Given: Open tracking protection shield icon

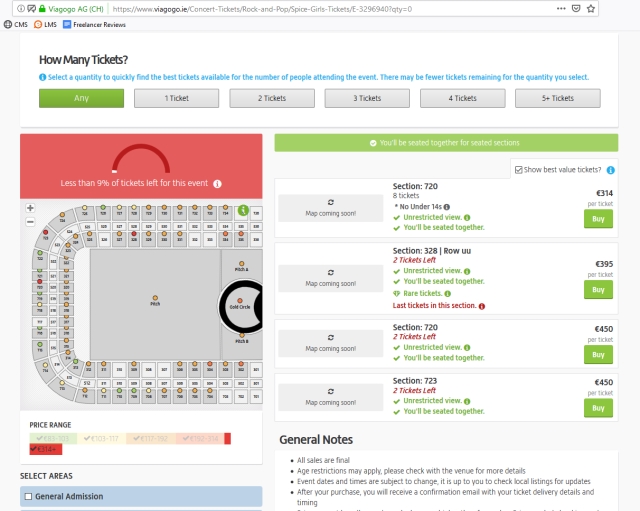Looking at the screenshot, I should (x=31, y=9).
